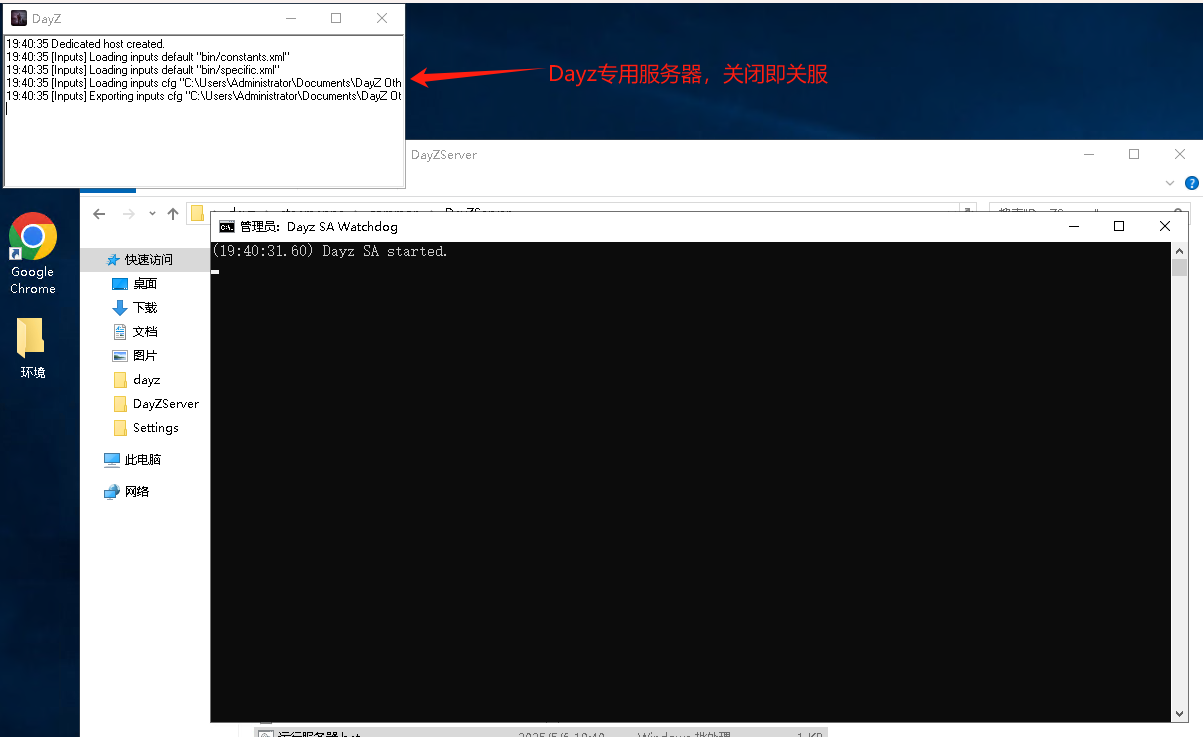Close the DayZ dedicated server window
The image size is (1203, 737).
(x=382, y=18)
